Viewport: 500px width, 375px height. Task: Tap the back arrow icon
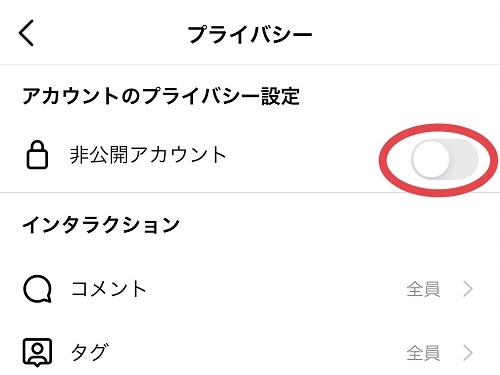(26, 33)
